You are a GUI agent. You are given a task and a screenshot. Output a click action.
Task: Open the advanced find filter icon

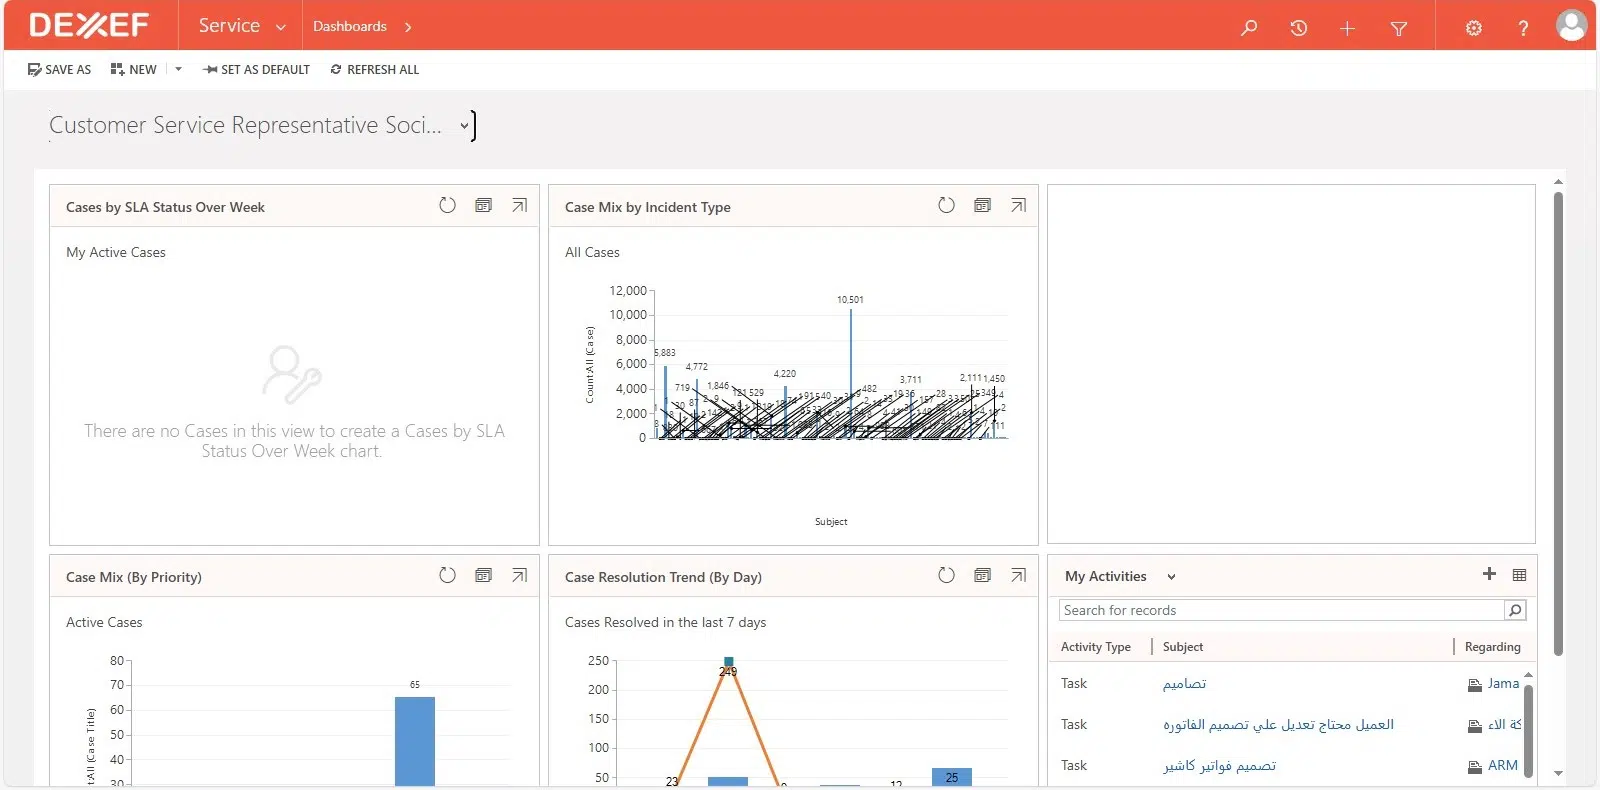(x=1399, y=28)
